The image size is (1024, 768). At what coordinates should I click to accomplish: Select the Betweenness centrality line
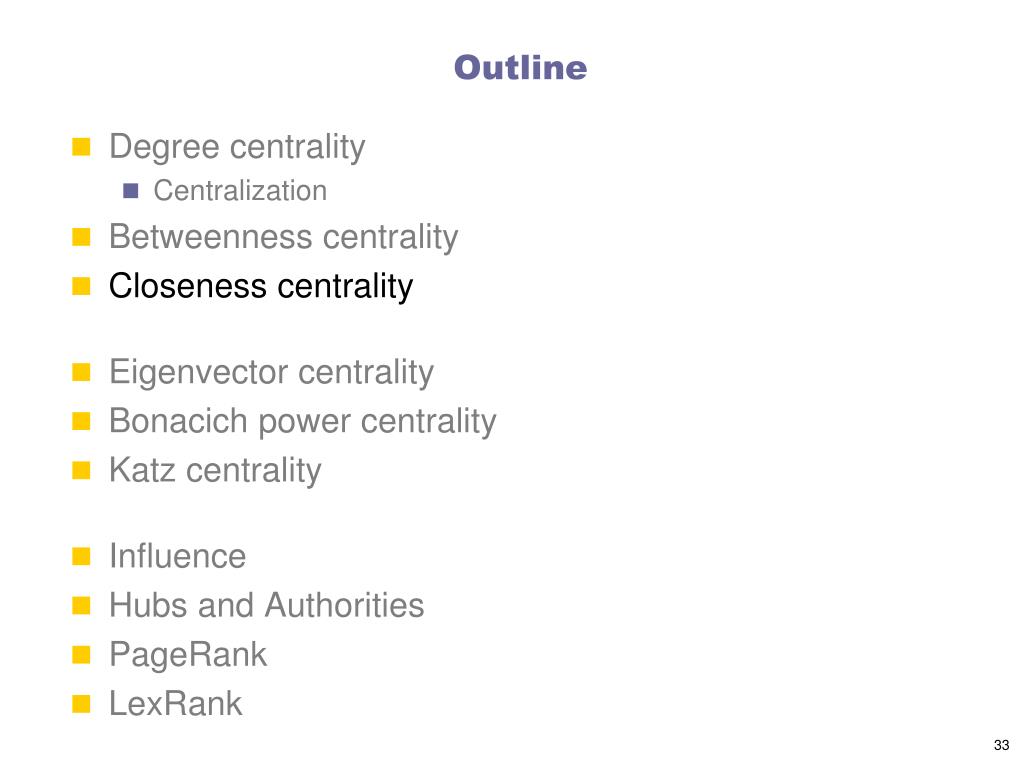pos(283,236)
